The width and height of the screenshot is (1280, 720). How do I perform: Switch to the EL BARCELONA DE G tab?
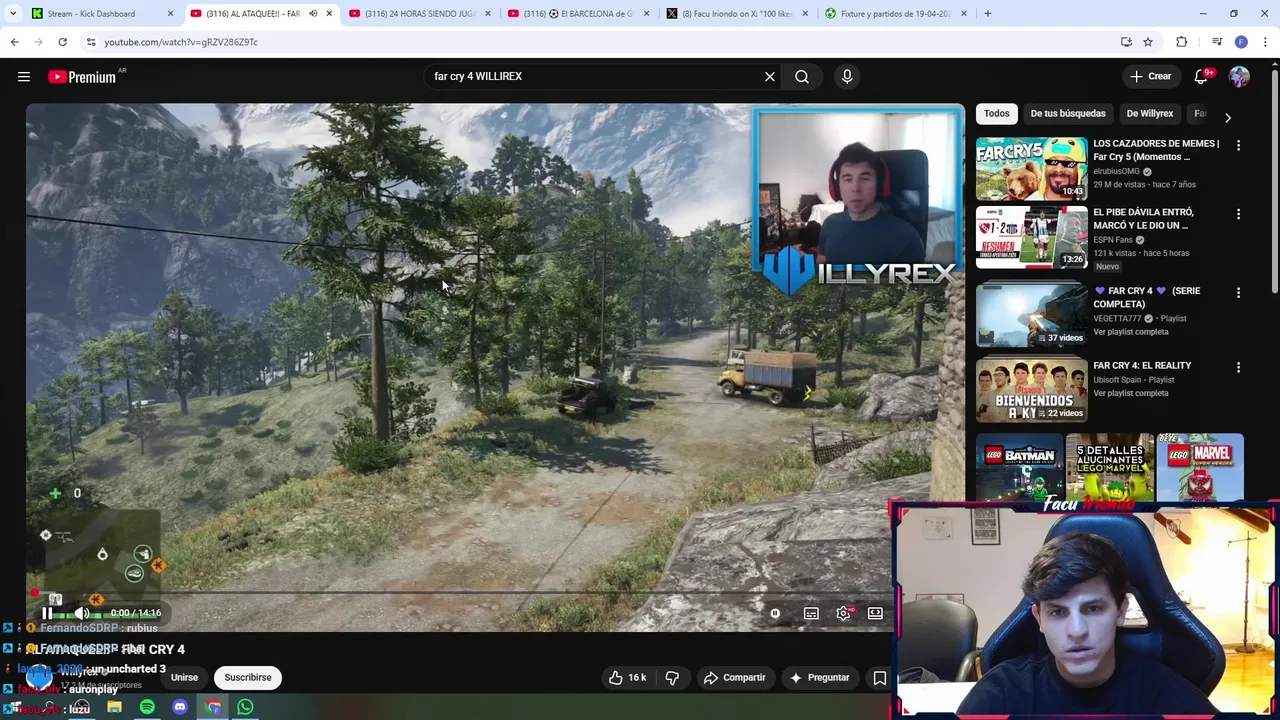pos(579,14)
